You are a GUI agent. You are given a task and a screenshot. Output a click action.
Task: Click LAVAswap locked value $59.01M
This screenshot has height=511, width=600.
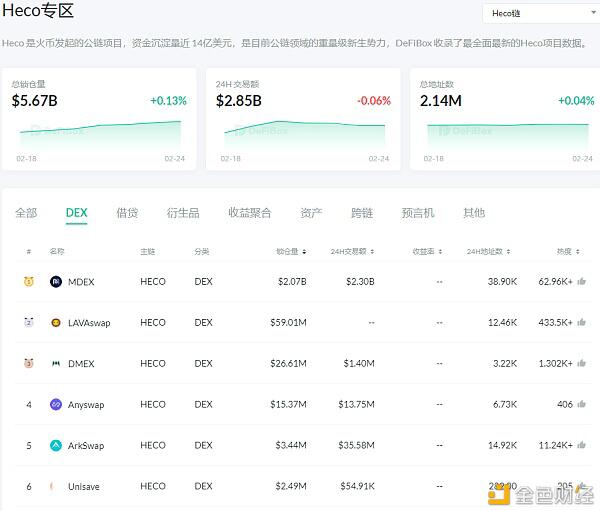[x=289, y=323]
